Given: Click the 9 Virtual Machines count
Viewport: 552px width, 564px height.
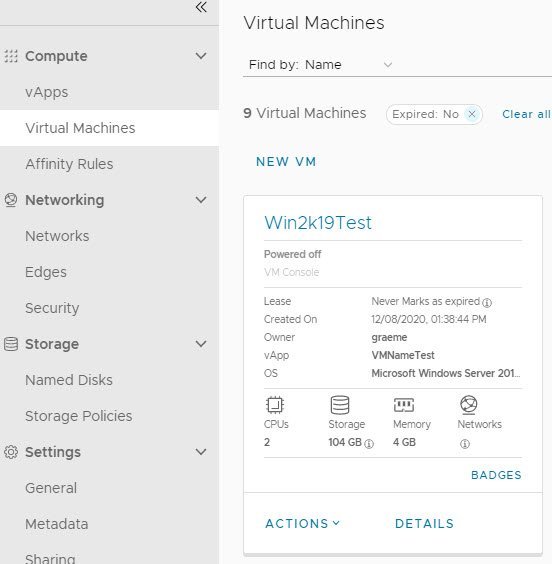Looking at the screenshot, I should pos(305,113).
